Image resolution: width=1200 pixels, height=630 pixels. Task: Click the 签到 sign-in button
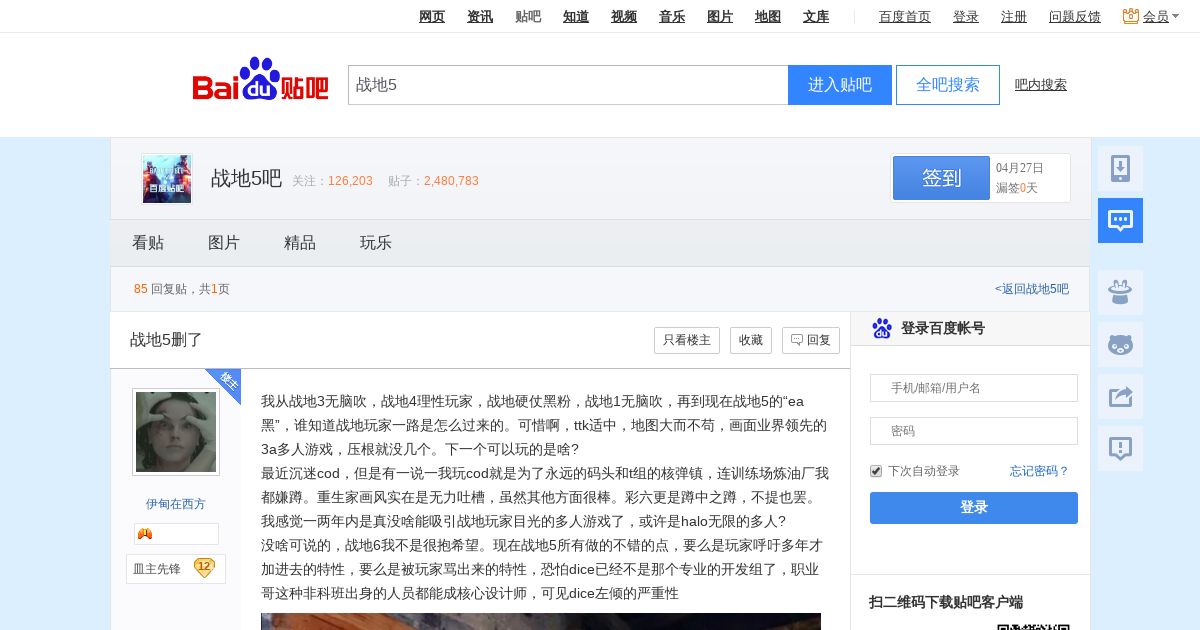[941, 178]
